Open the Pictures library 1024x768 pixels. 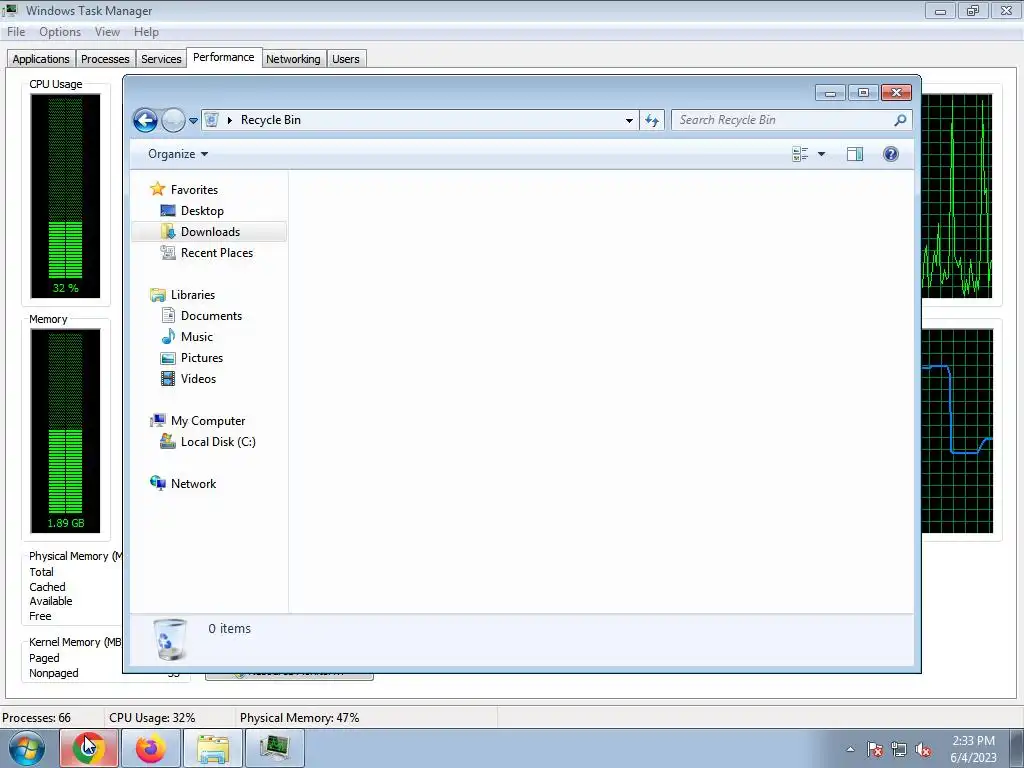pyautogui.click(x=202, y=358)
